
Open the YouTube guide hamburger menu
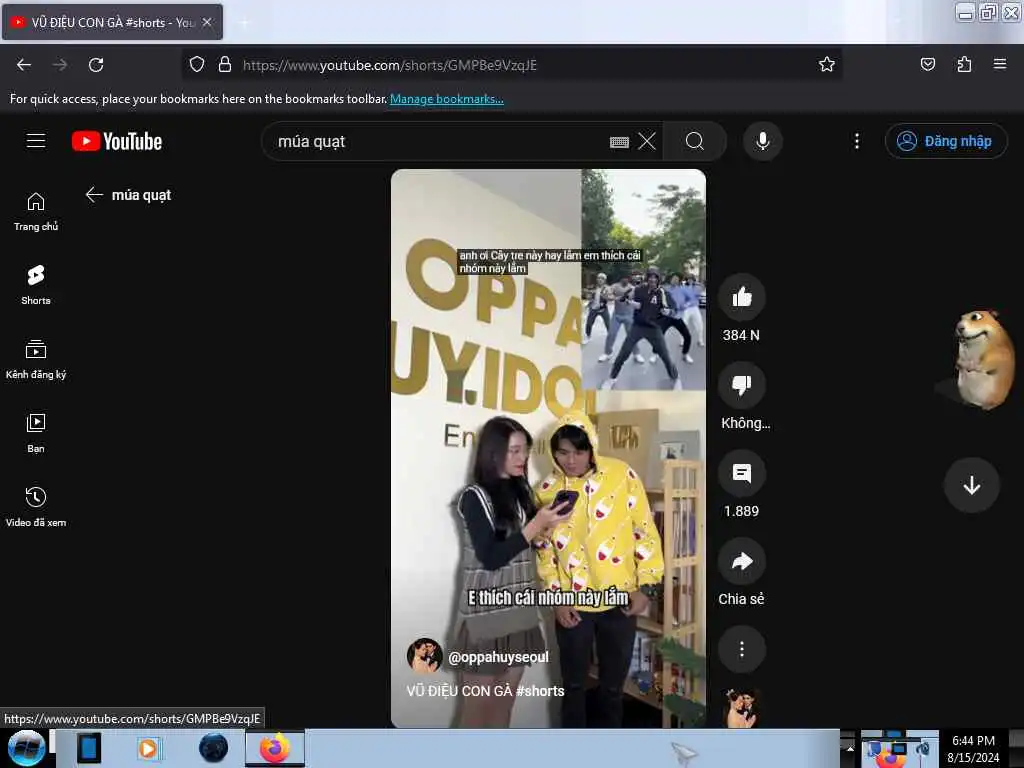[36, 141]
